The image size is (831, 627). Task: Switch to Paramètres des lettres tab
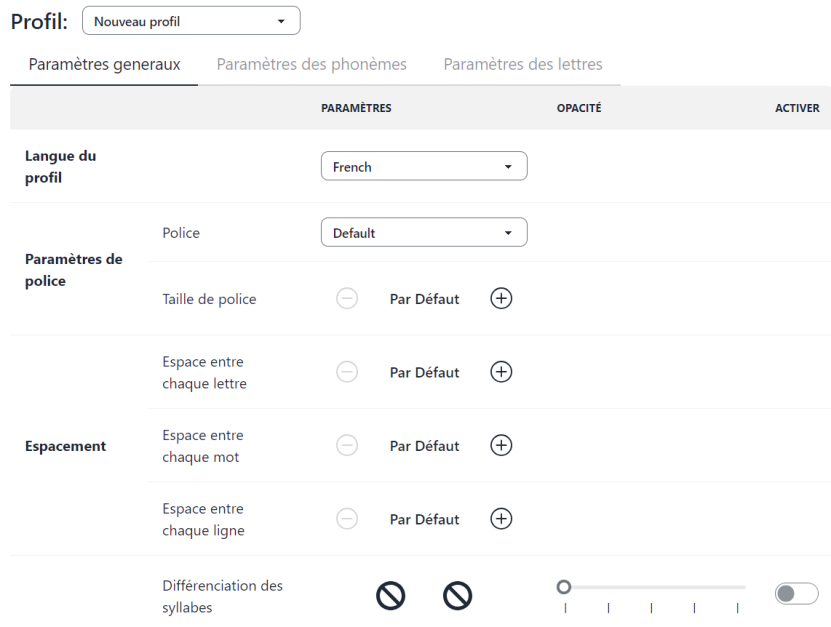pyautogui.click(x=522, y=65)
